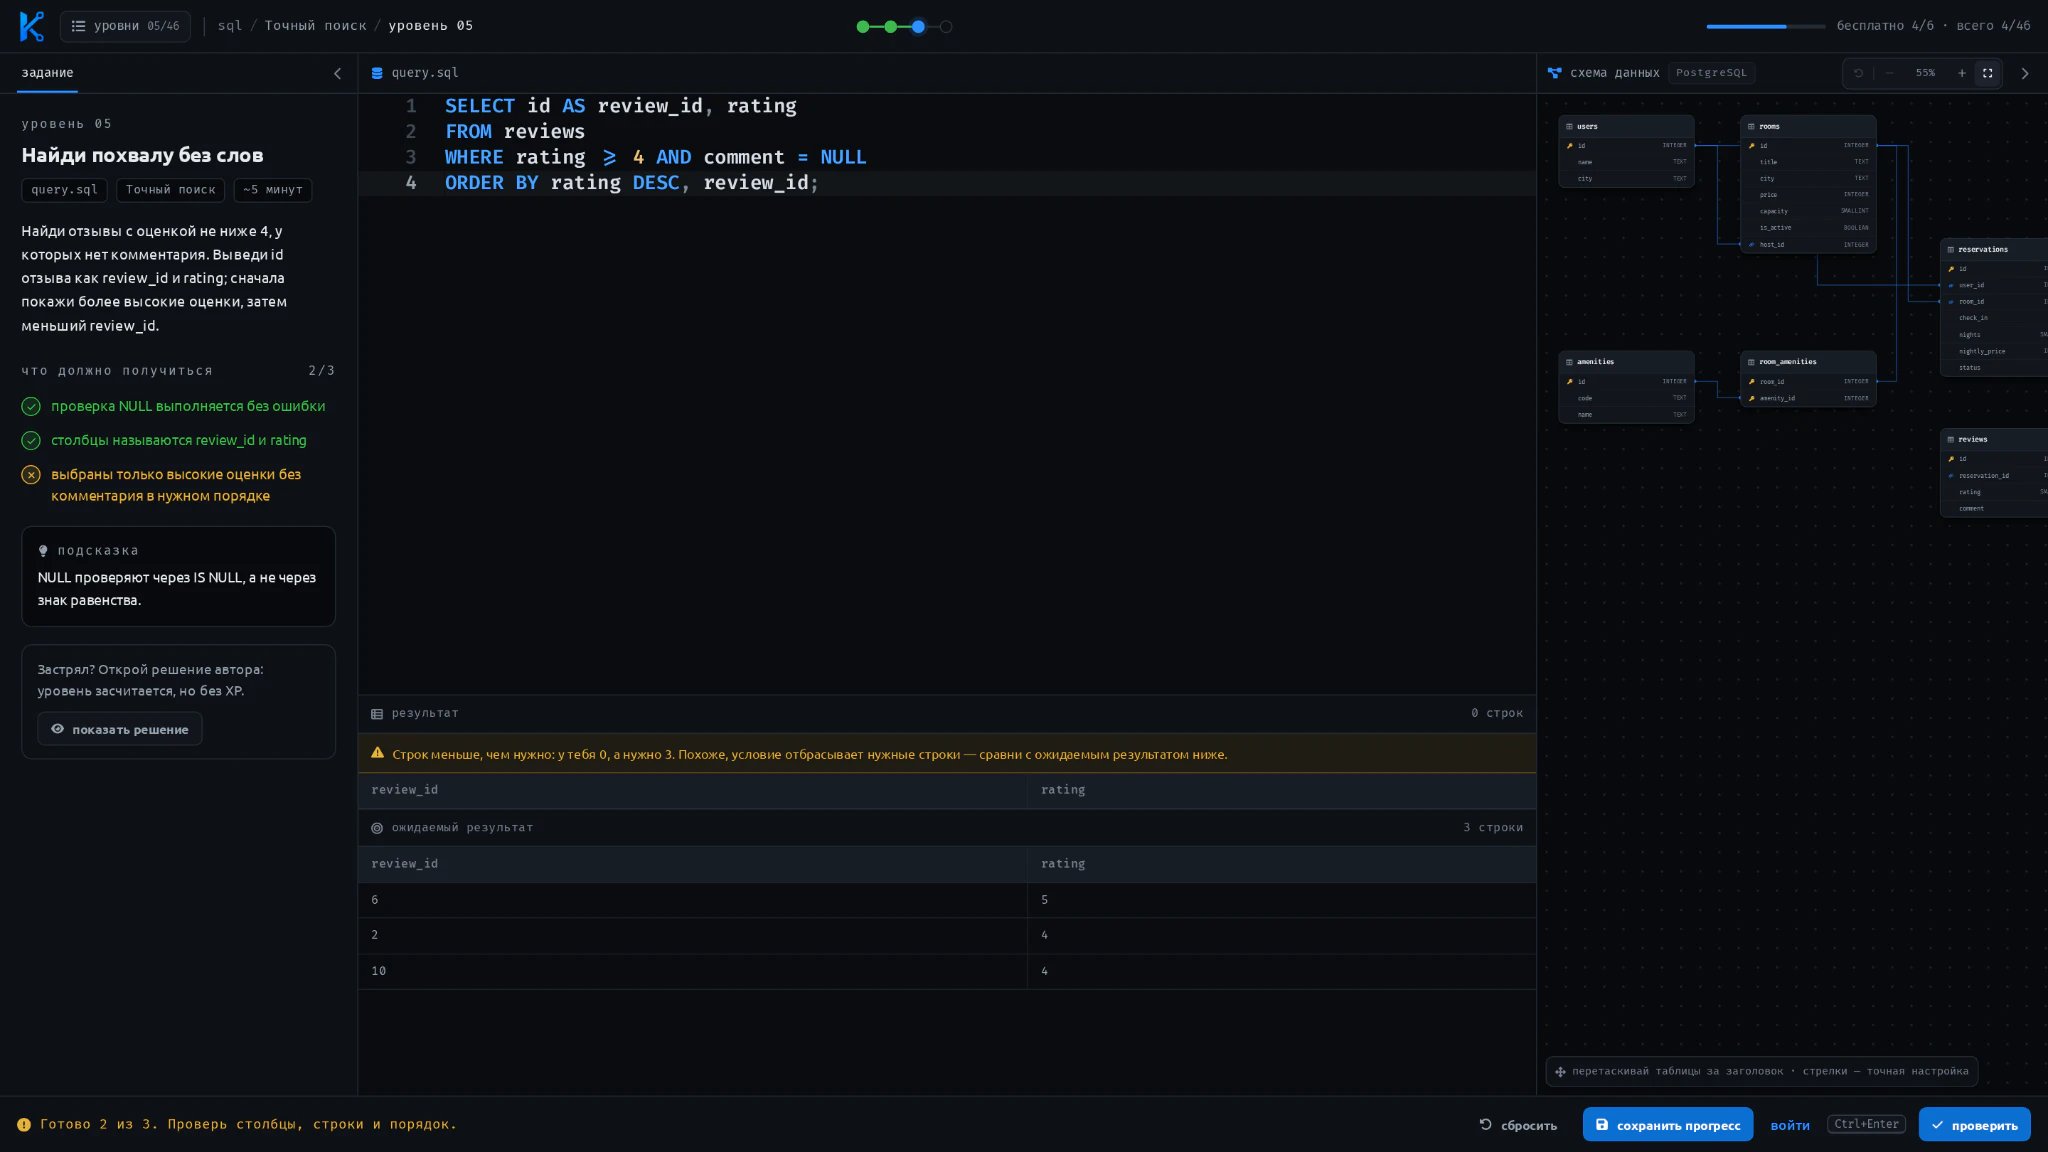Click the ~5 минут tag chip
2048x1152 pixels.
pos(272,190)
